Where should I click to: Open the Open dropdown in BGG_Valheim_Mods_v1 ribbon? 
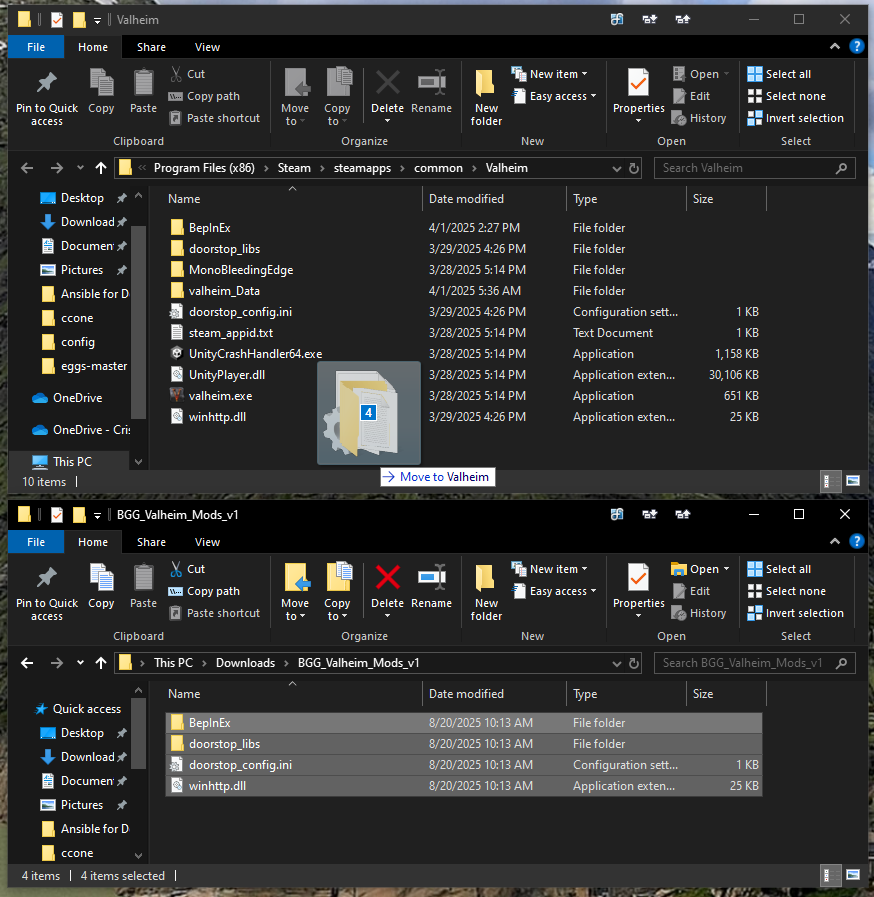[x=700, y=569]
